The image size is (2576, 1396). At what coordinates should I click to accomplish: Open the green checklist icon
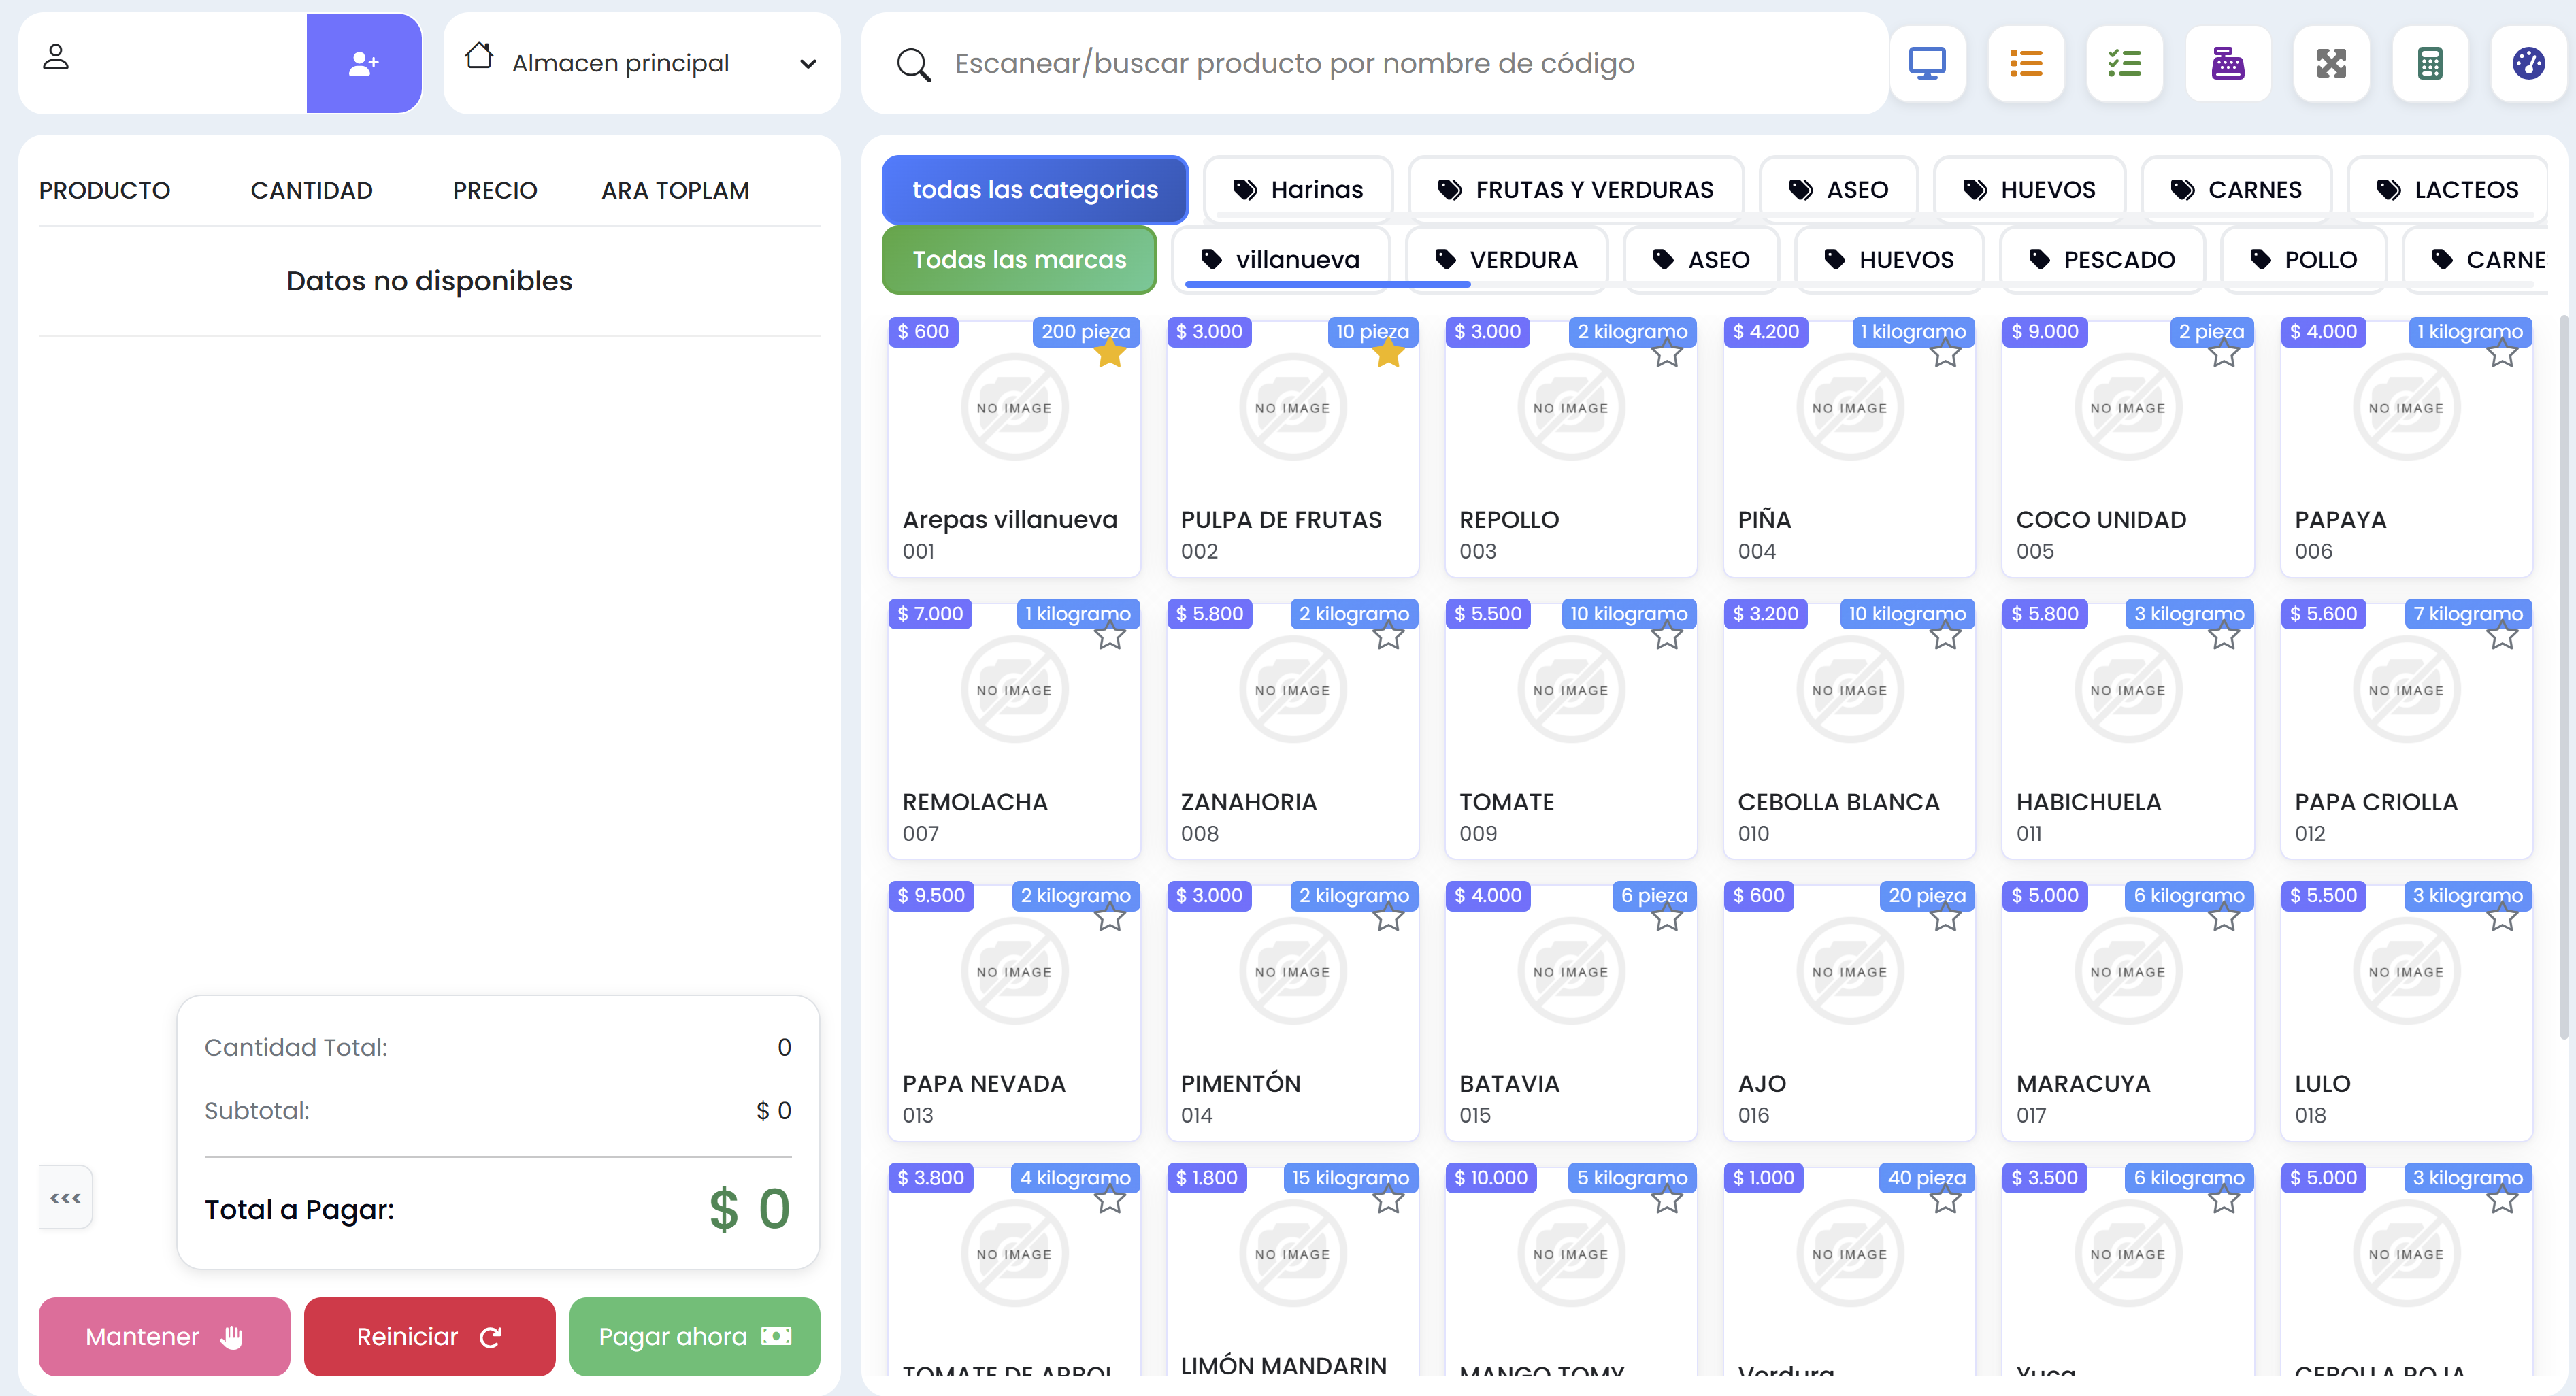(x=2124, y=63)
